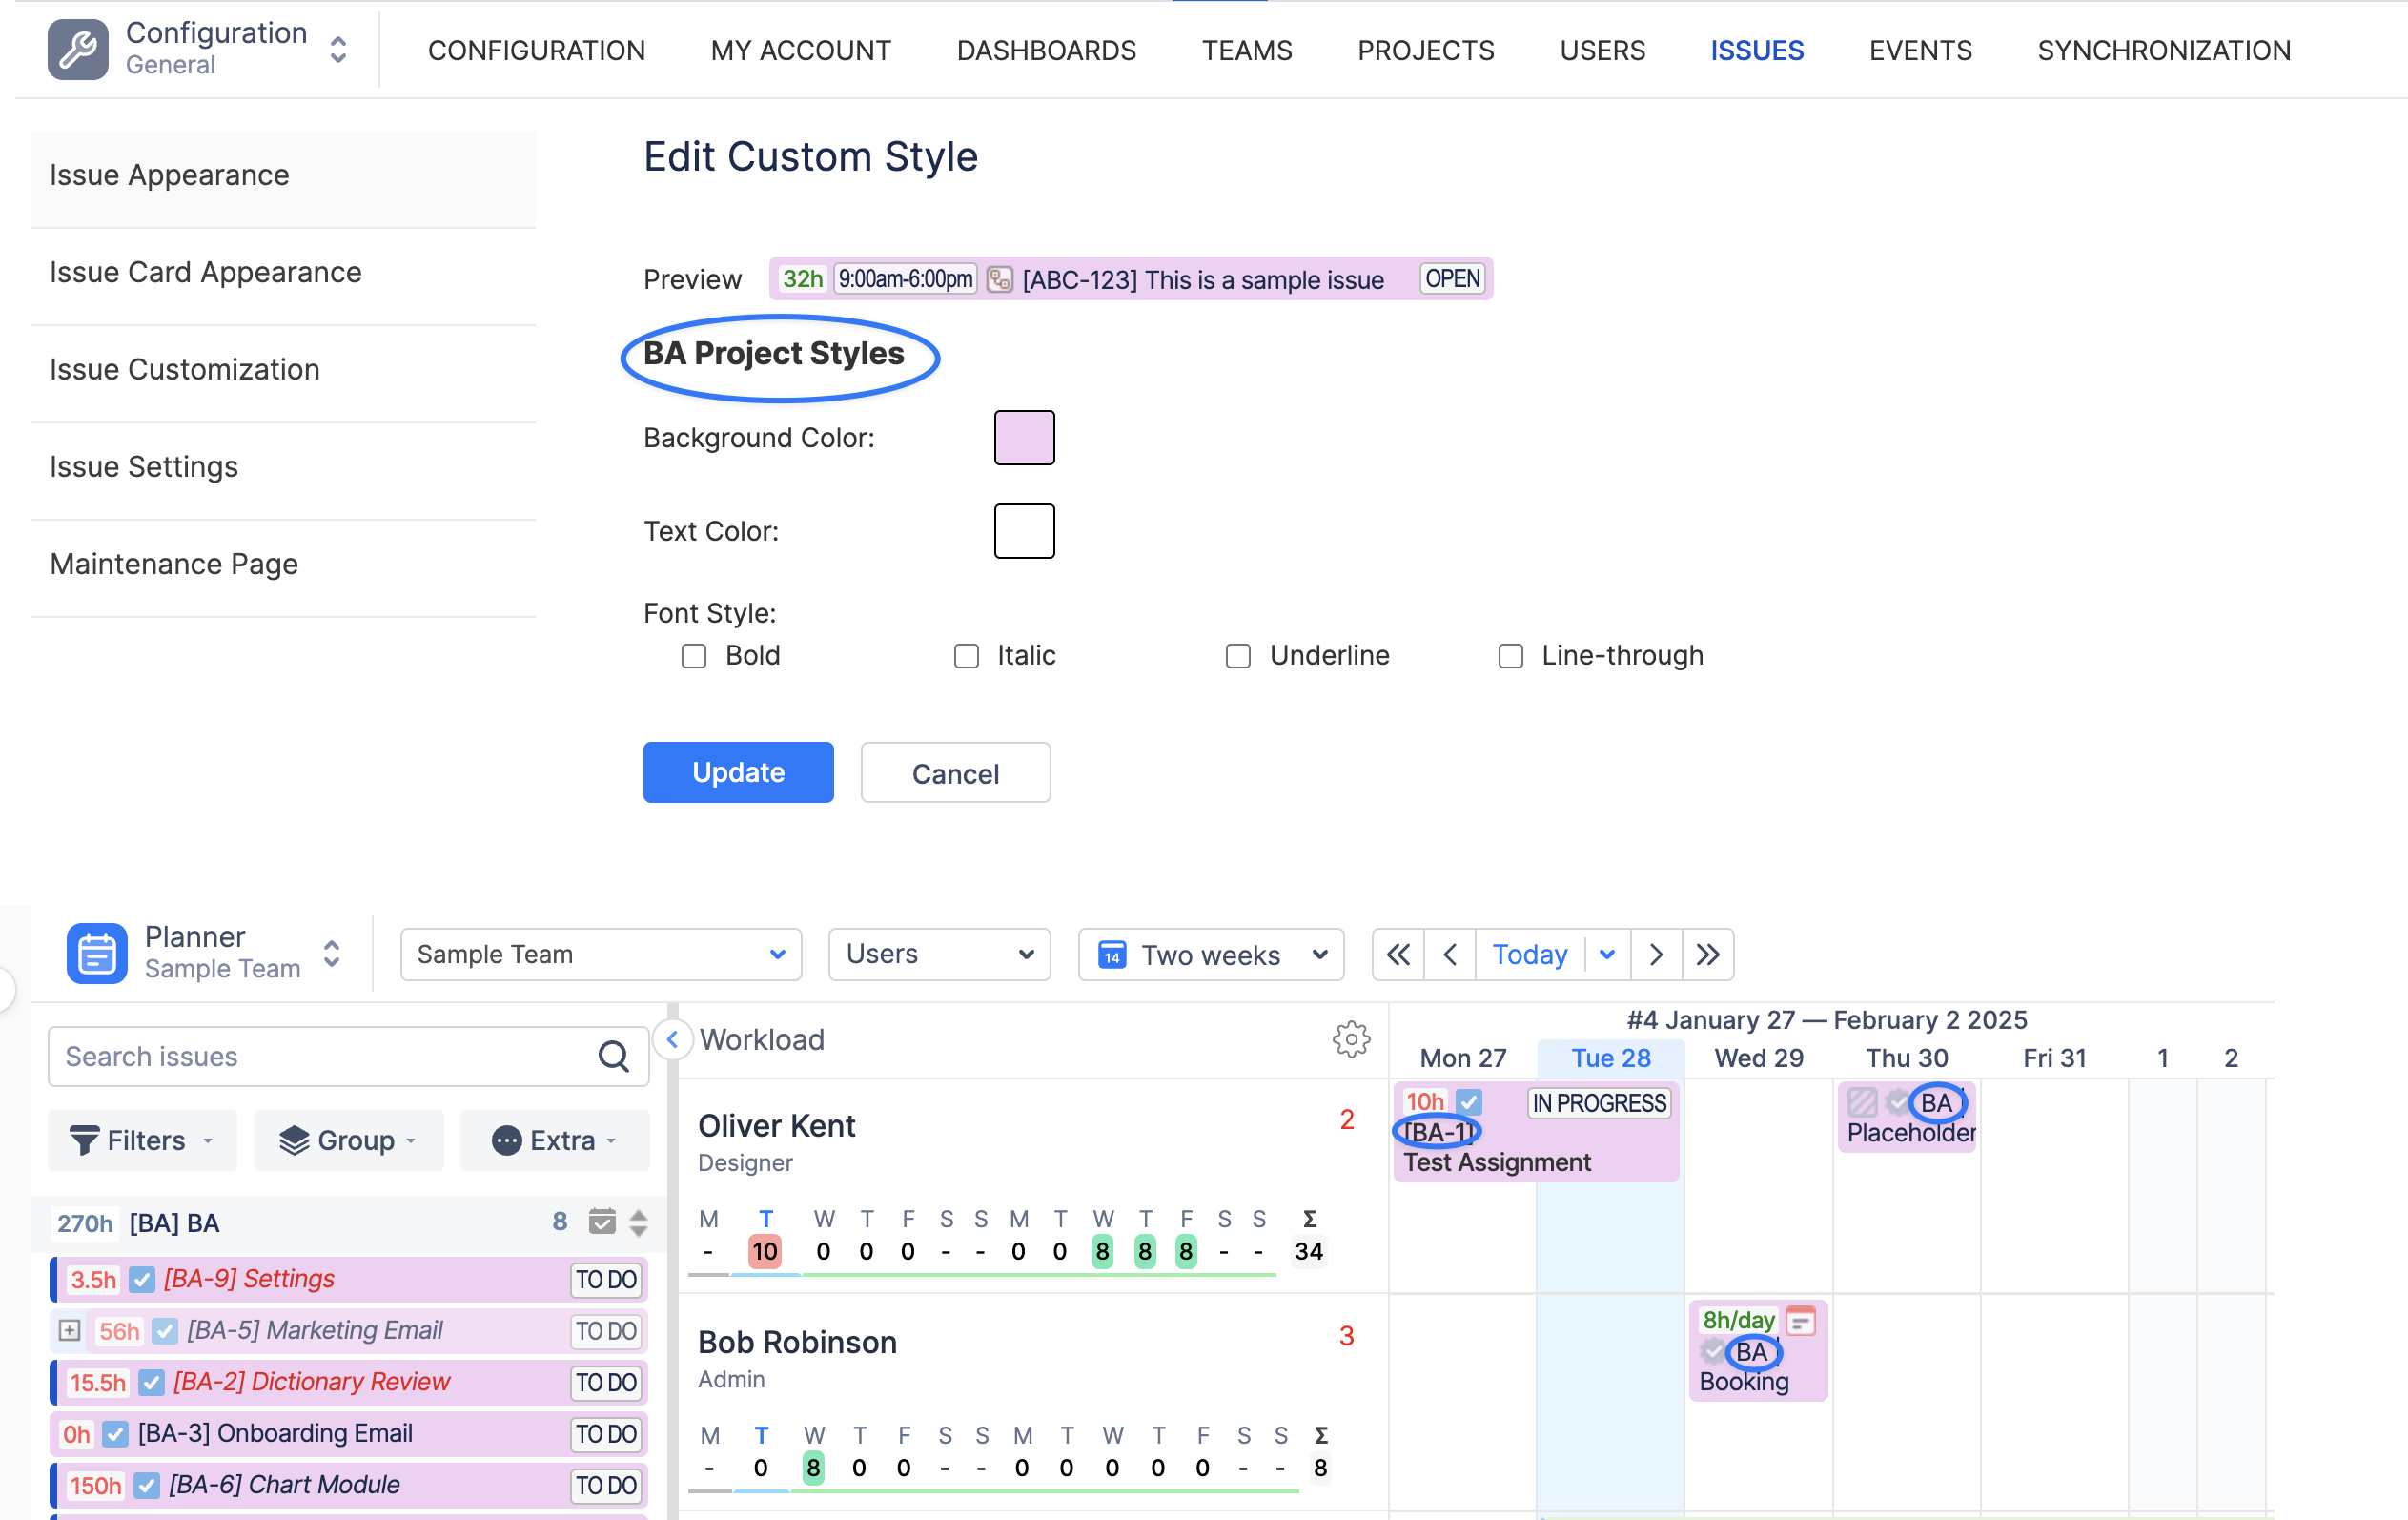The image size is (2408, 1520).
Task: Check the Italic font style option
Action: (966, 656)
